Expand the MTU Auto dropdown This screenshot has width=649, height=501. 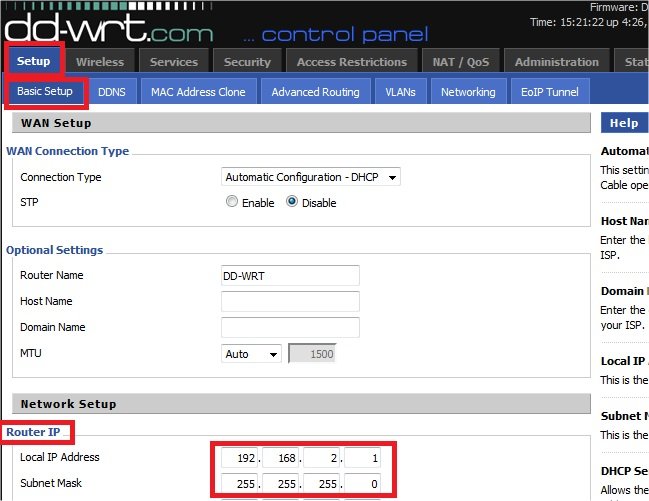(x=251, y=354)
